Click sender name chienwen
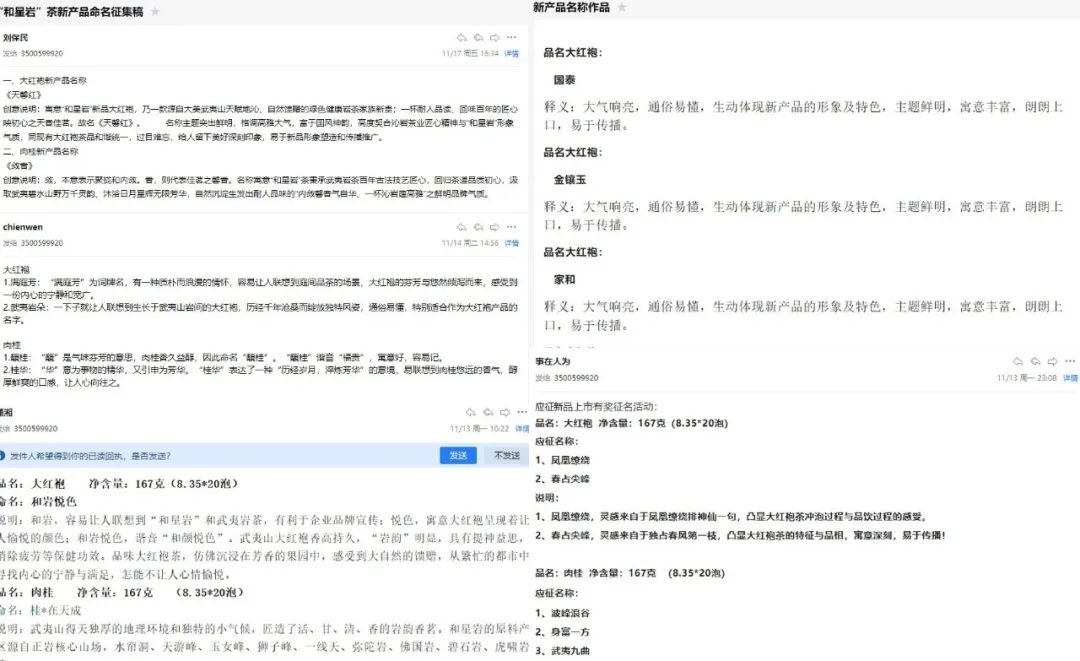Viewport: 1080px width, 661px height. pos(23,227)
